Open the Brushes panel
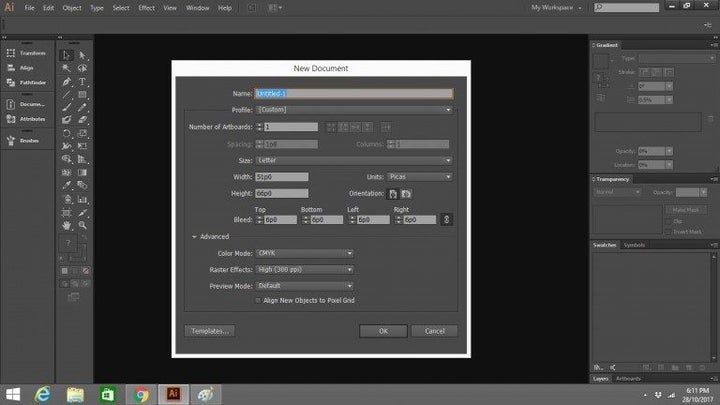This screenshot has height=405, width=720. [26, 140]
